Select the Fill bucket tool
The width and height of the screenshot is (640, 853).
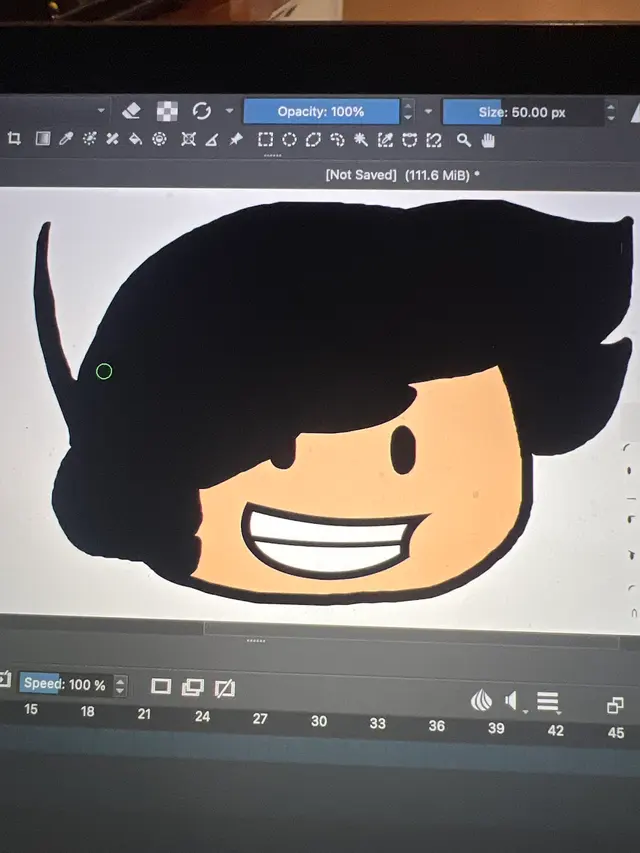point(136,140)
